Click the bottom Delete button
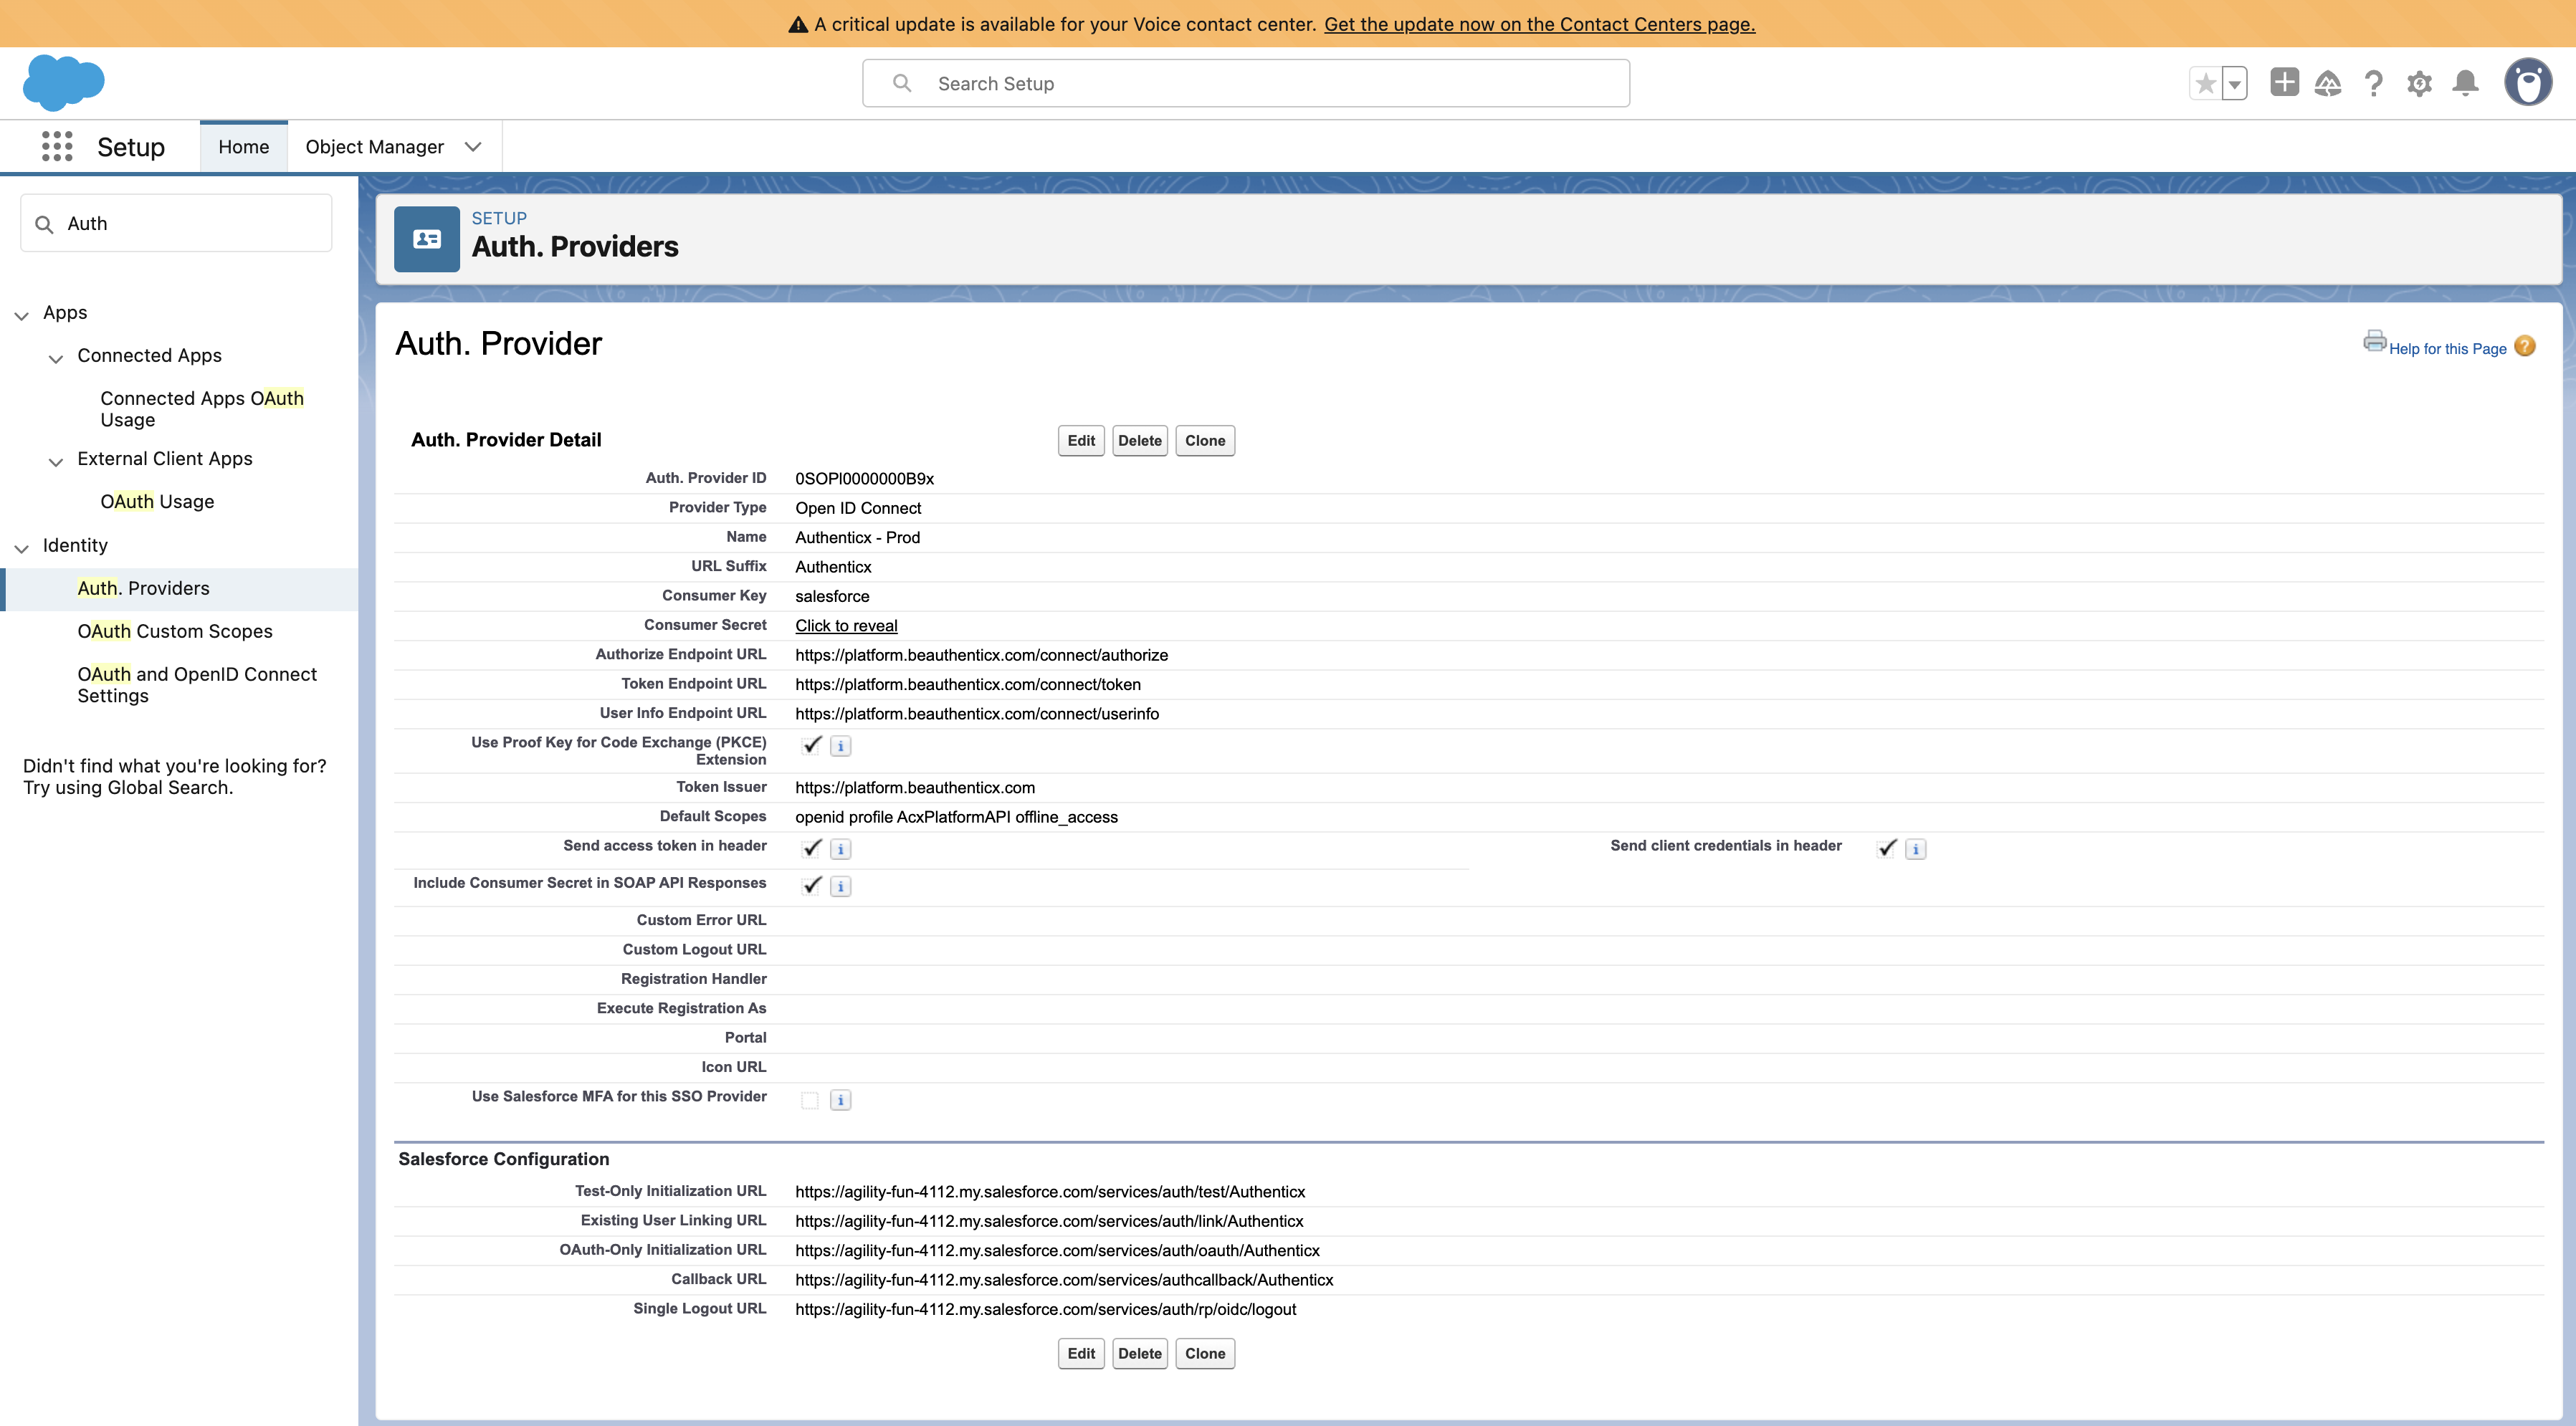The image size is (2576, 1426). pos(1139,1353)
